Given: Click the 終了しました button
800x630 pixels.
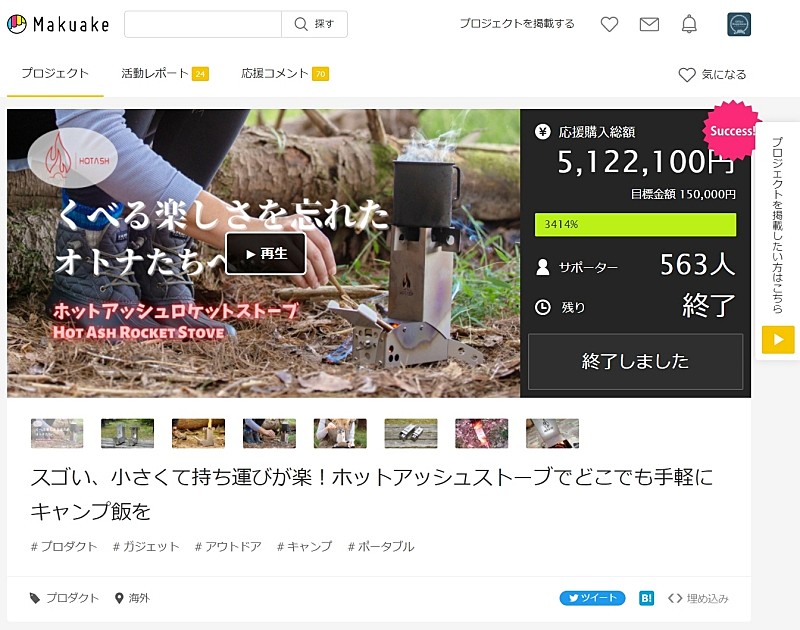Looking at the screenshot, I should [x=635, y=361].
